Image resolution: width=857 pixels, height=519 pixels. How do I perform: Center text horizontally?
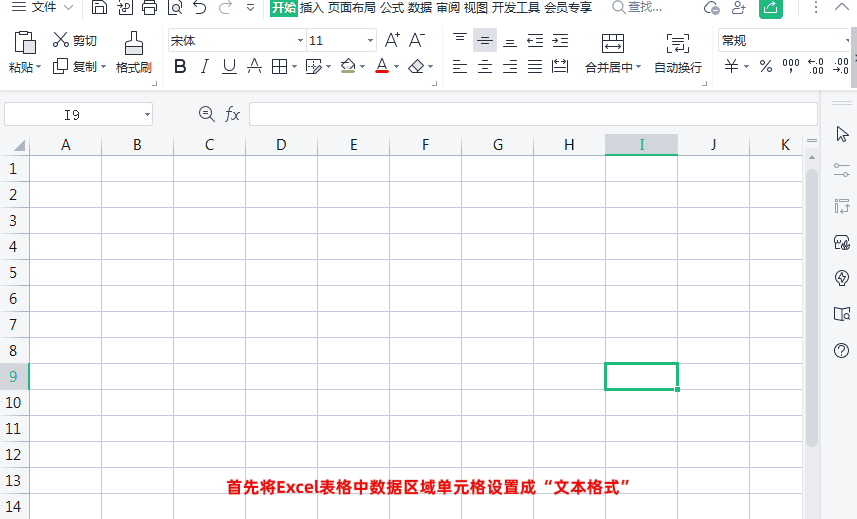(485, 67)
